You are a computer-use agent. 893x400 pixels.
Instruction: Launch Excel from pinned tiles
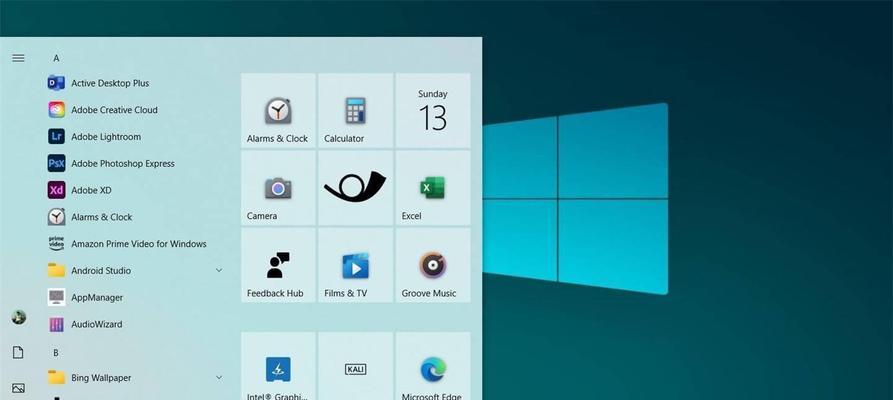click(x=433, y=188)
